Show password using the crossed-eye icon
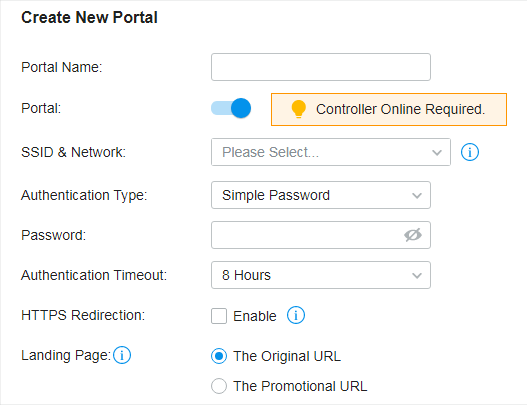 (413, 235)
